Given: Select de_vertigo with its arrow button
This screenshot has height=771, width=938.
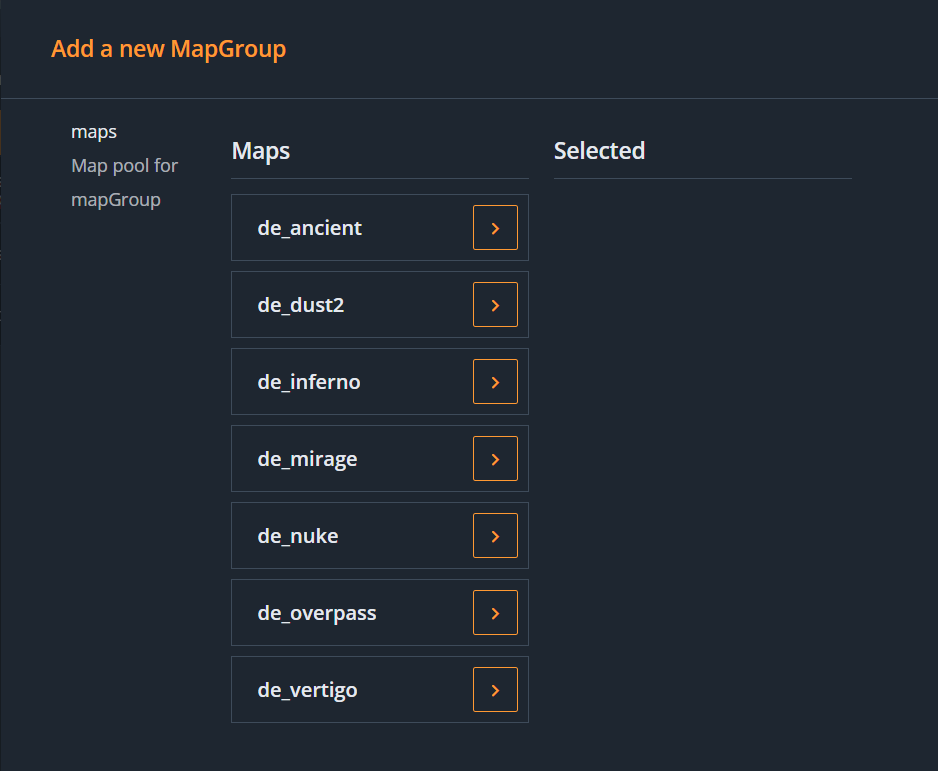Looking at the screenshot, I should pos(495,690).
